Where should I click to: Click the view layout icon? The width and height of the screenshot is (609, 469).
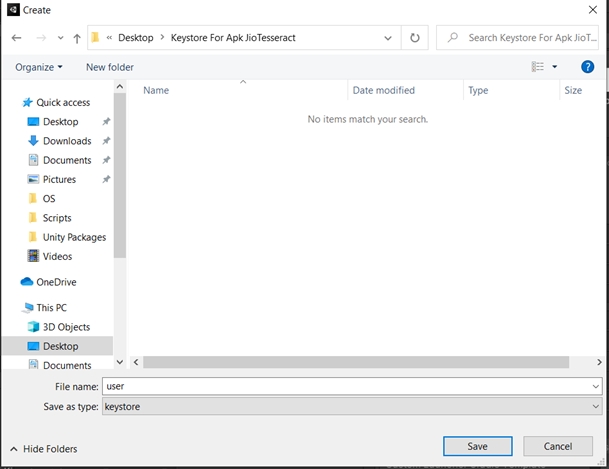tap(538, 67)
